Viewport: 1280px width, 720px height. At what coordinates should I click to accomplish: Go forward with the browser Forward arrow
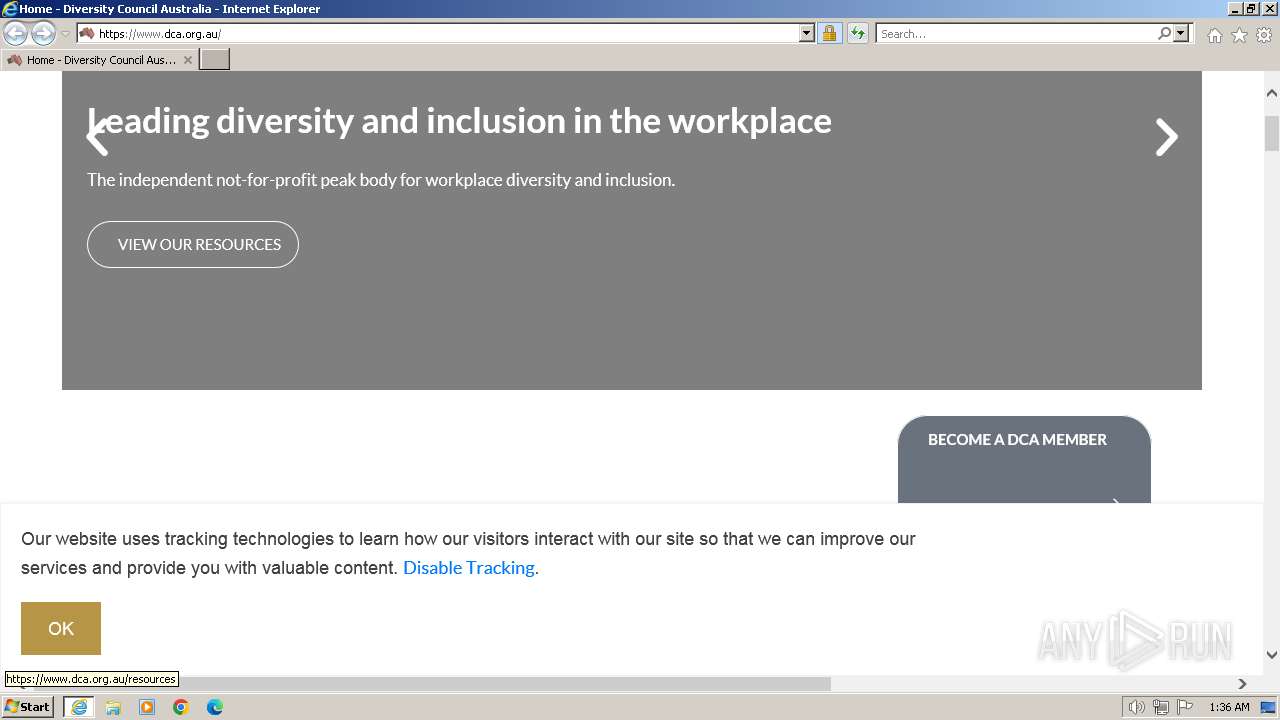pyautogui.click(x=43, y=33)
